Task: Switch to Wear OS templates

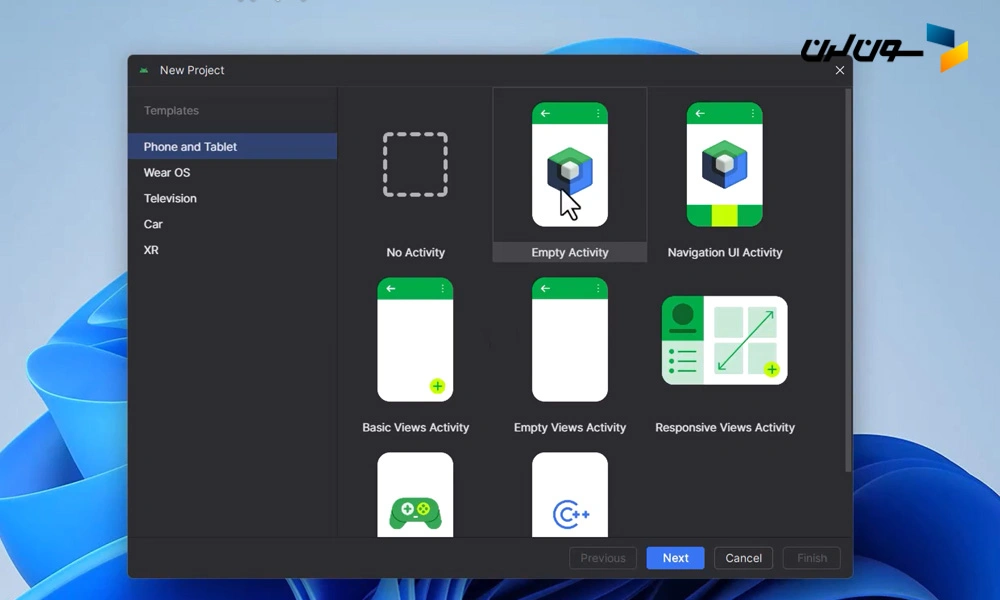Action: click(167, 173)
